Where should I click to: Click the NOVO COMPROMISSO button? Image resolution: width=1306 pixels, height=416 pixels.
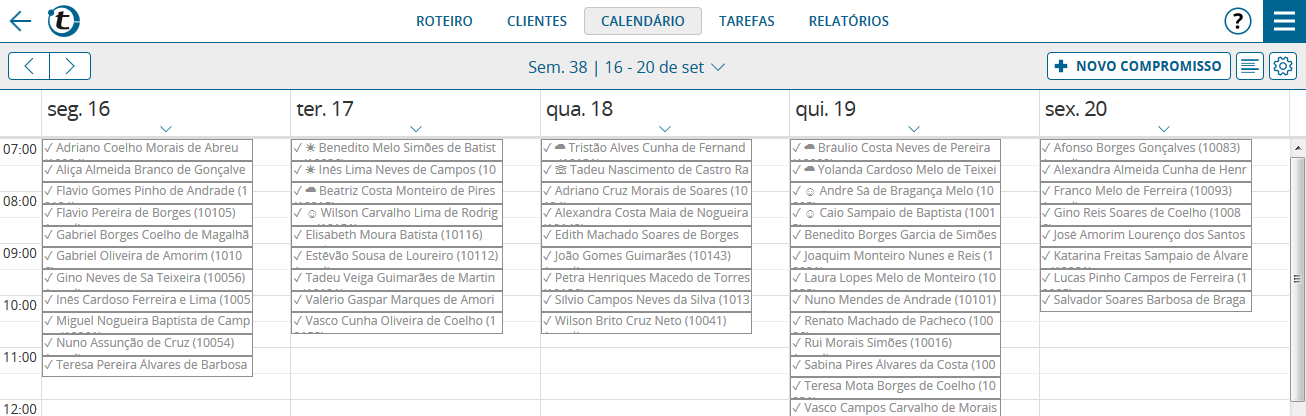coord(1138,67)
